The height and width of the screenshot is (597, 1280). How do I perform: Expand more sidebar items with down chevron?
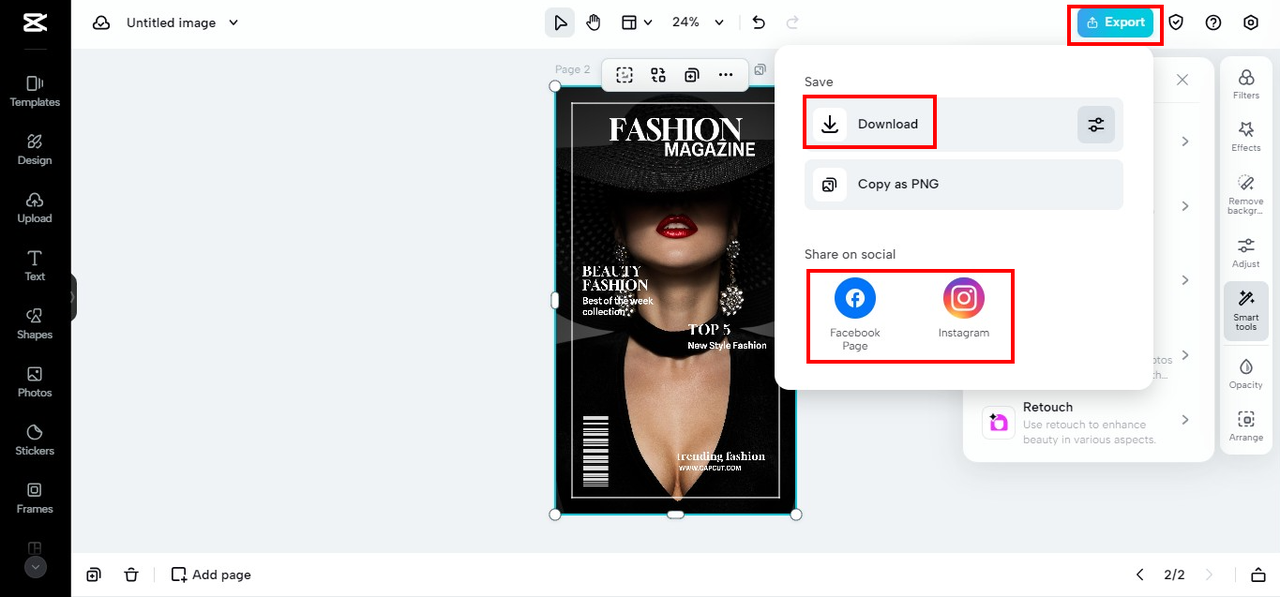click(35, 567)
